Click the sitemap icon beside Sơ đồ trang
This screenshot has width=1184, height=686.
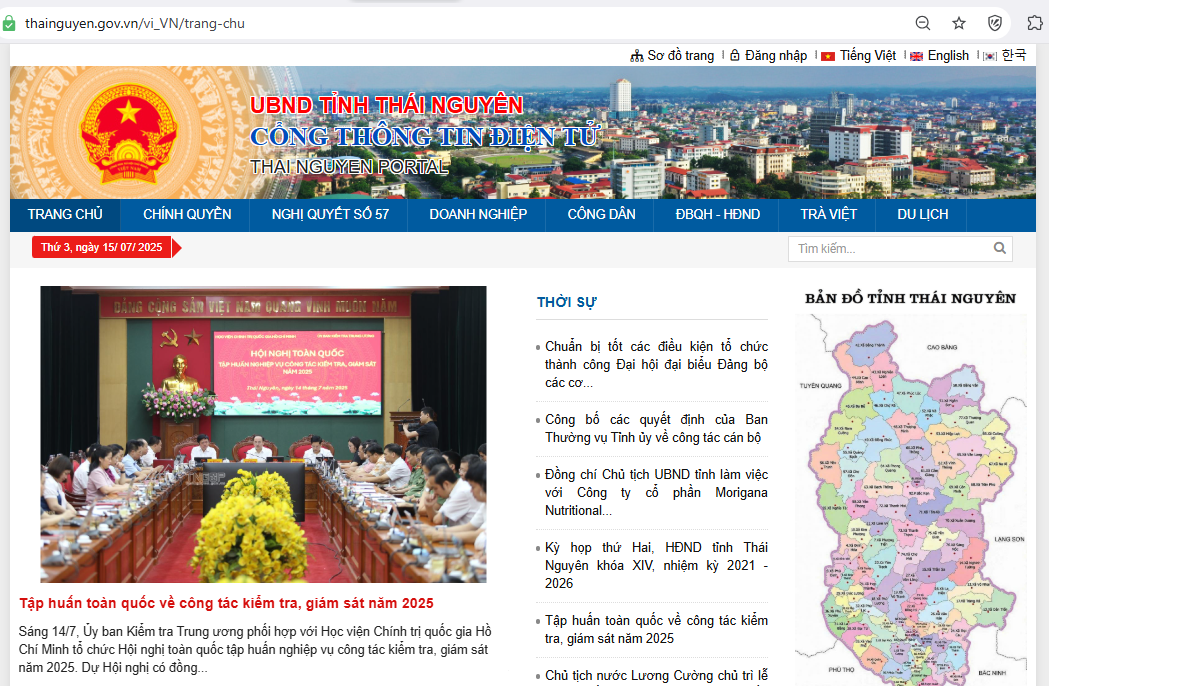[637, 56]
